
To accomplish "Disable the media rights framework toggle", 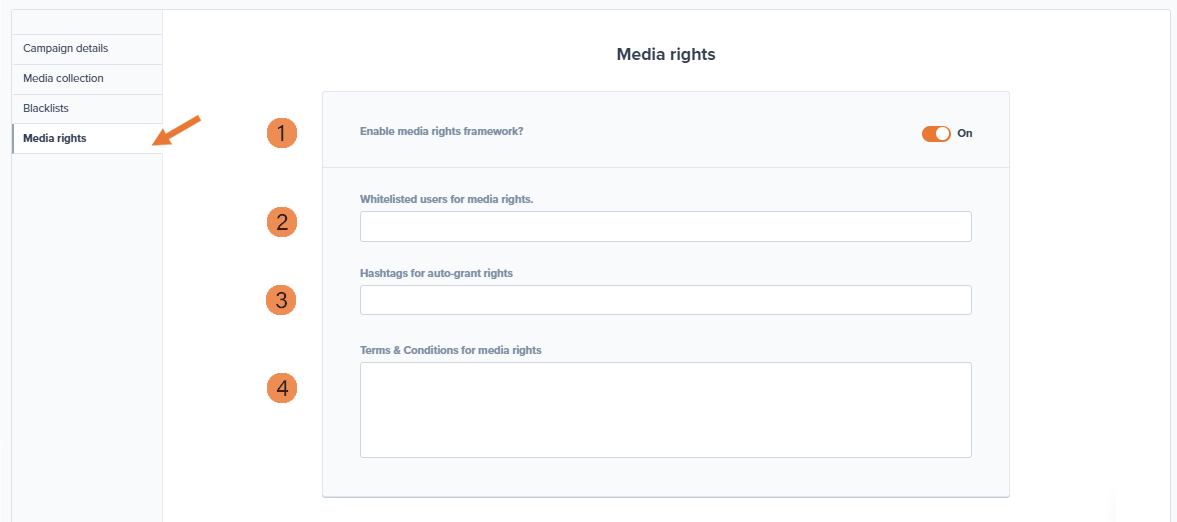I will 936,134.
